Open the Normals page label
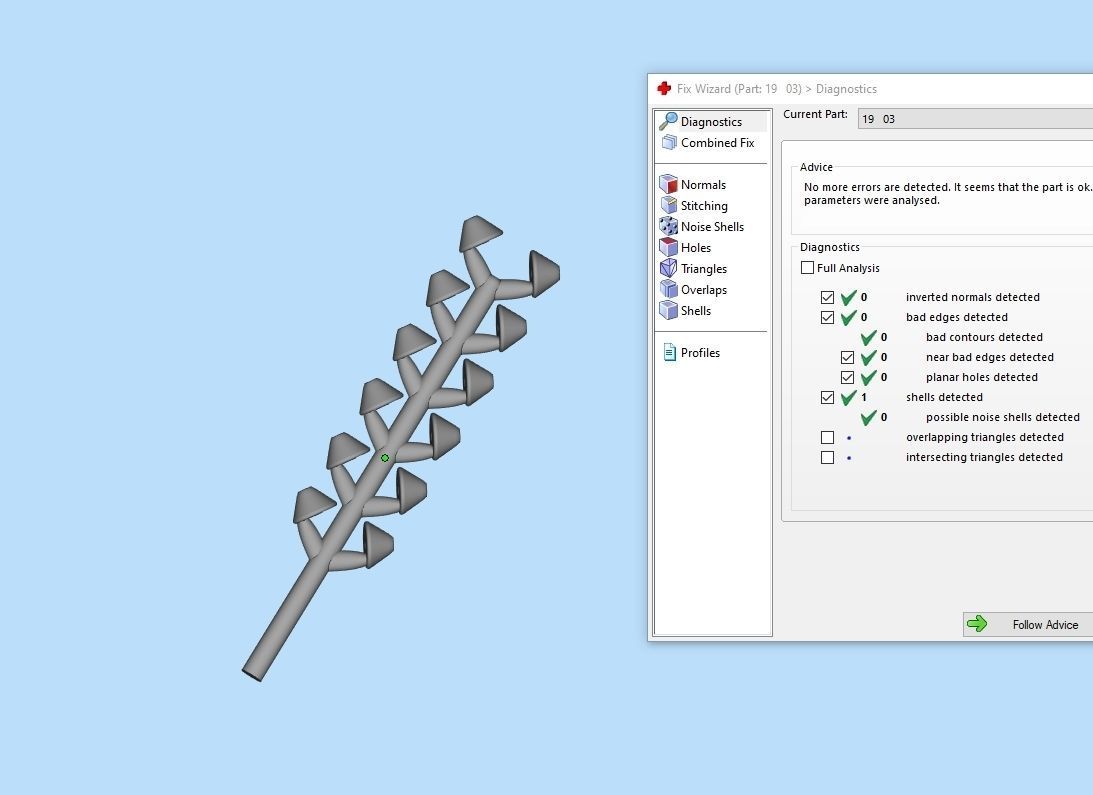The image size is (1093, 795). (703, 185)
